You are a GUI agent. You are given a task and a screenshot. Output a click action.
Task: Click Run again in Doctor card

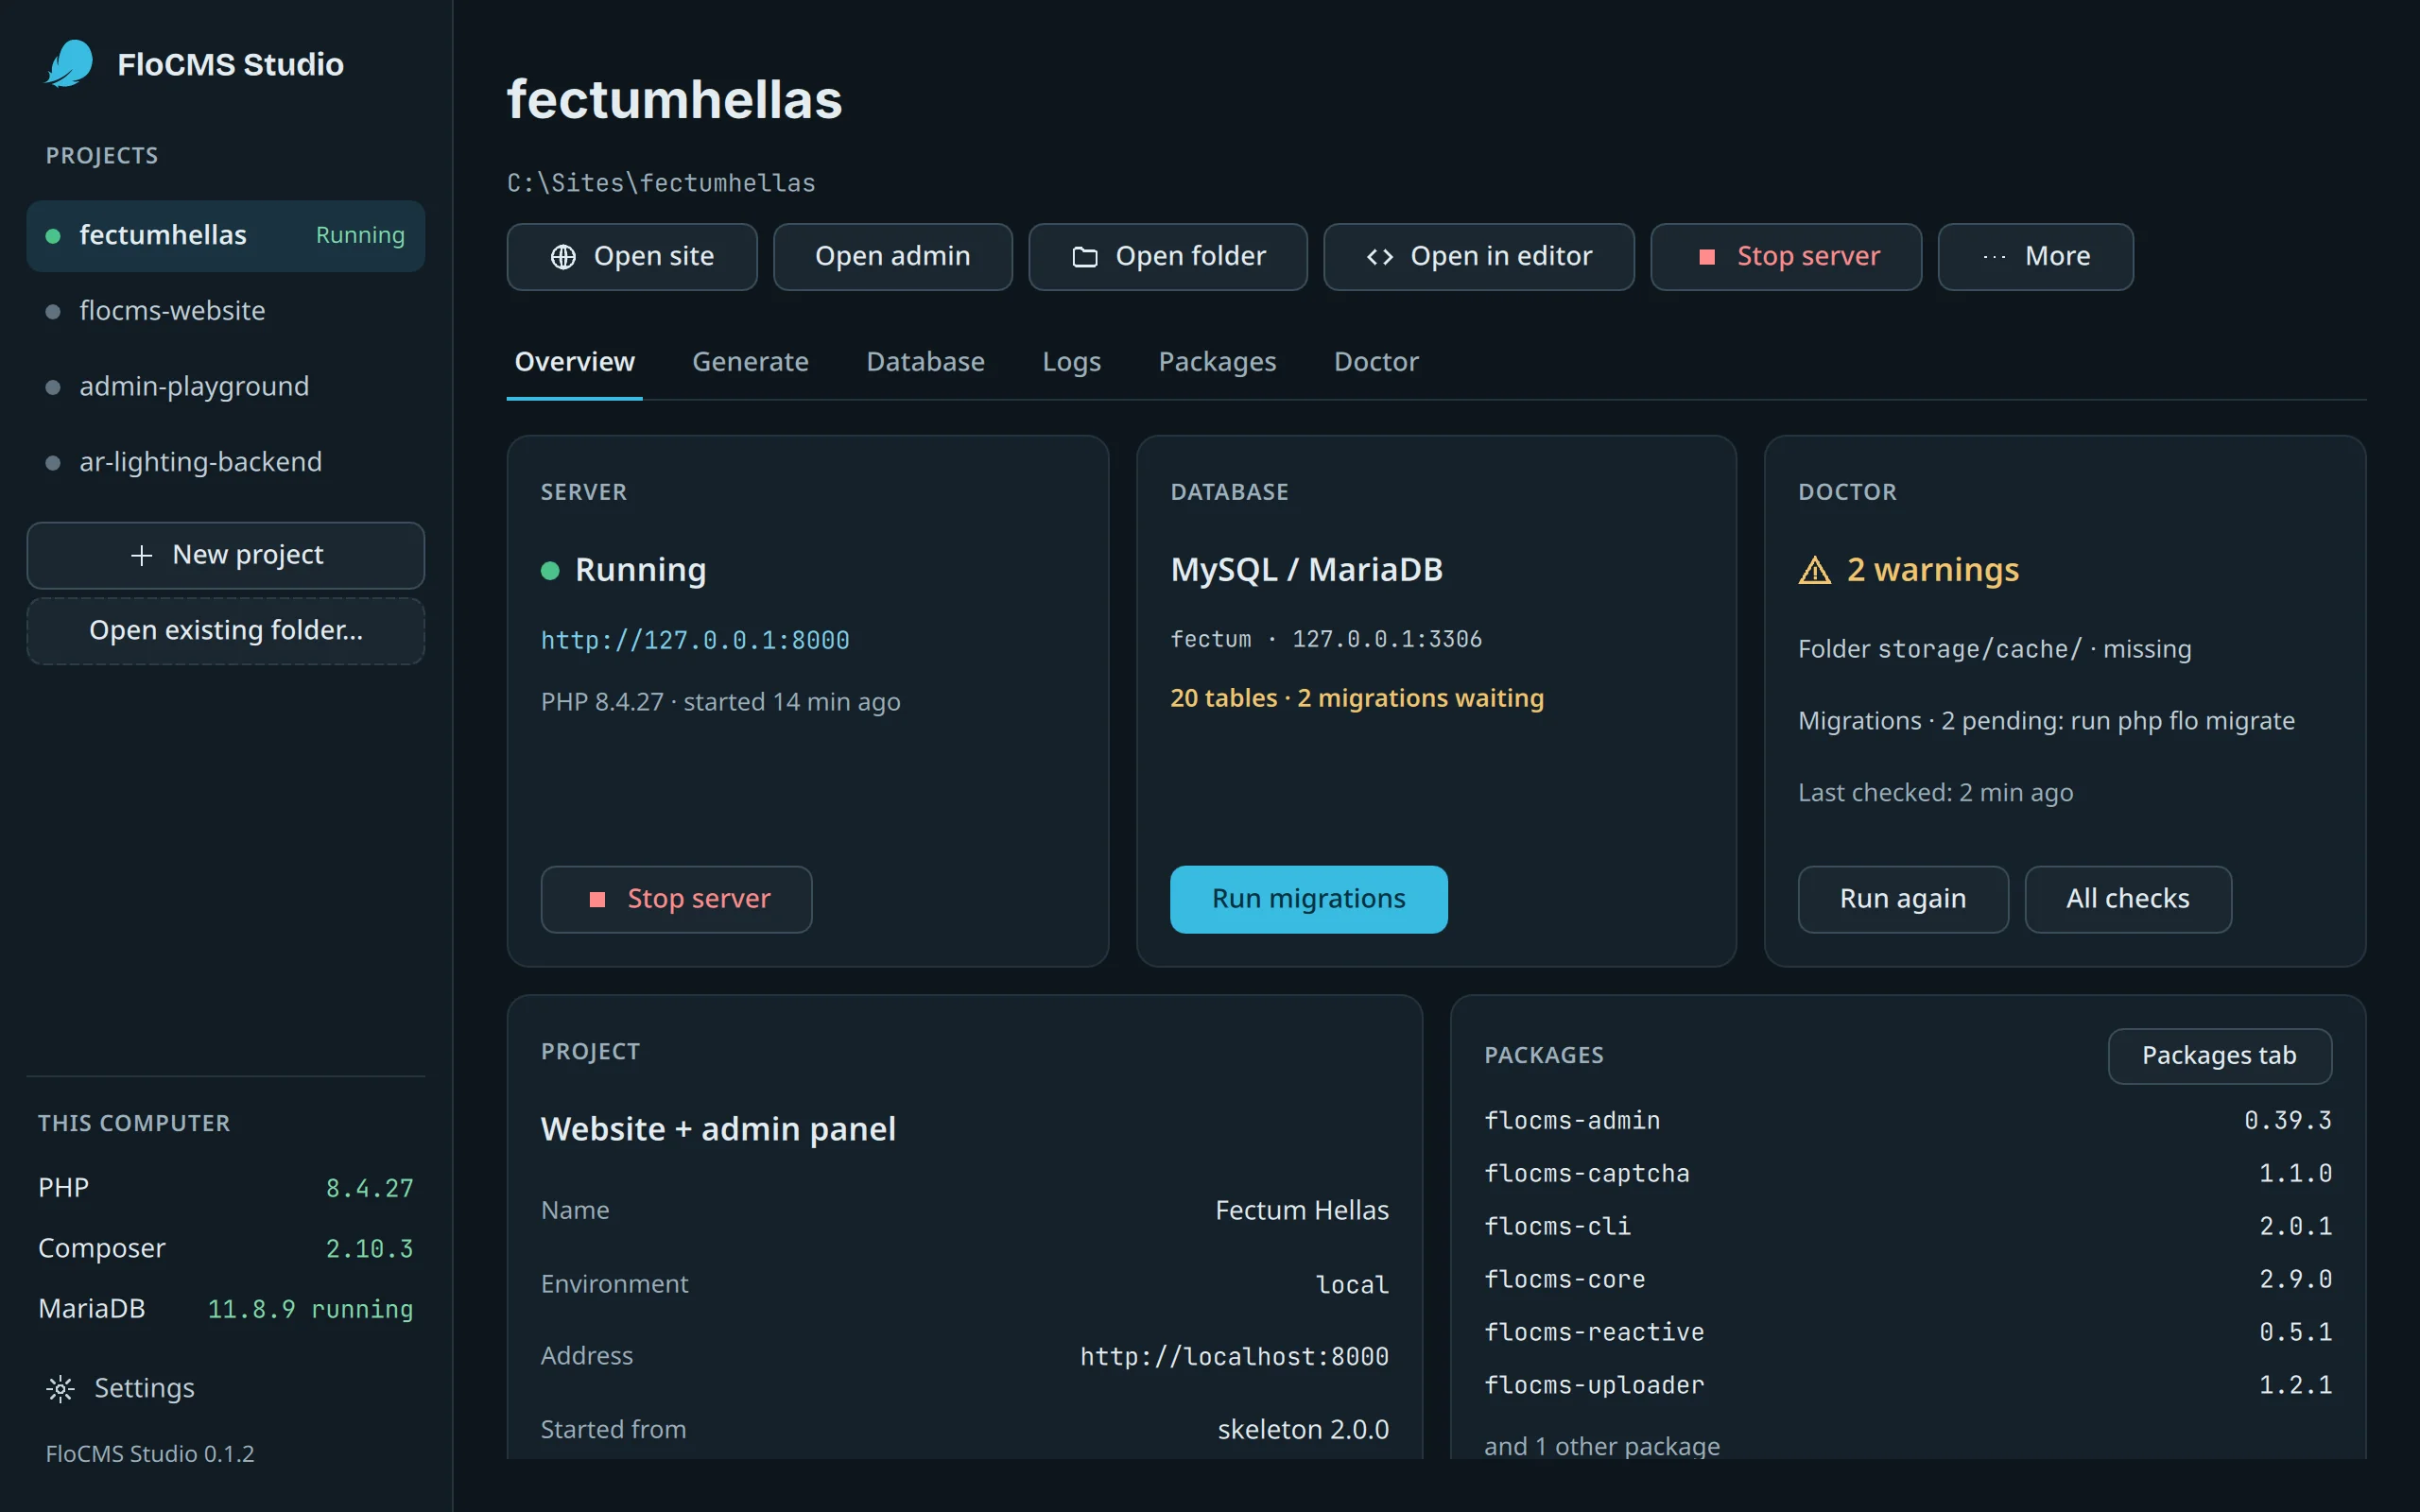coord(1903,899)
